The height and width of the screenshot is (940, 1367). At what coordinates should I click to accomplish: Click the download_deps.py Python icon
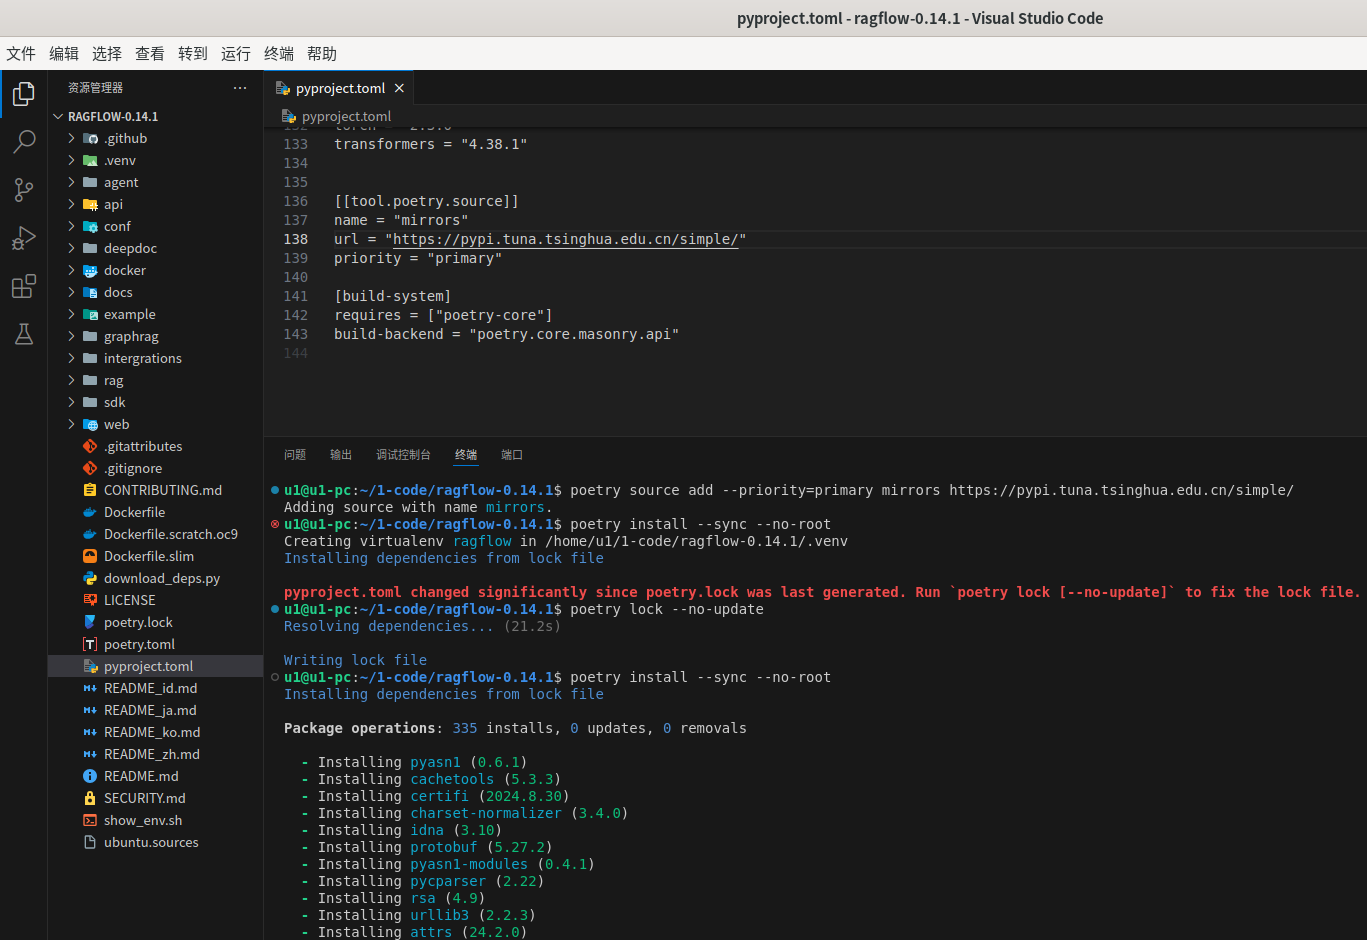[90, 578]
